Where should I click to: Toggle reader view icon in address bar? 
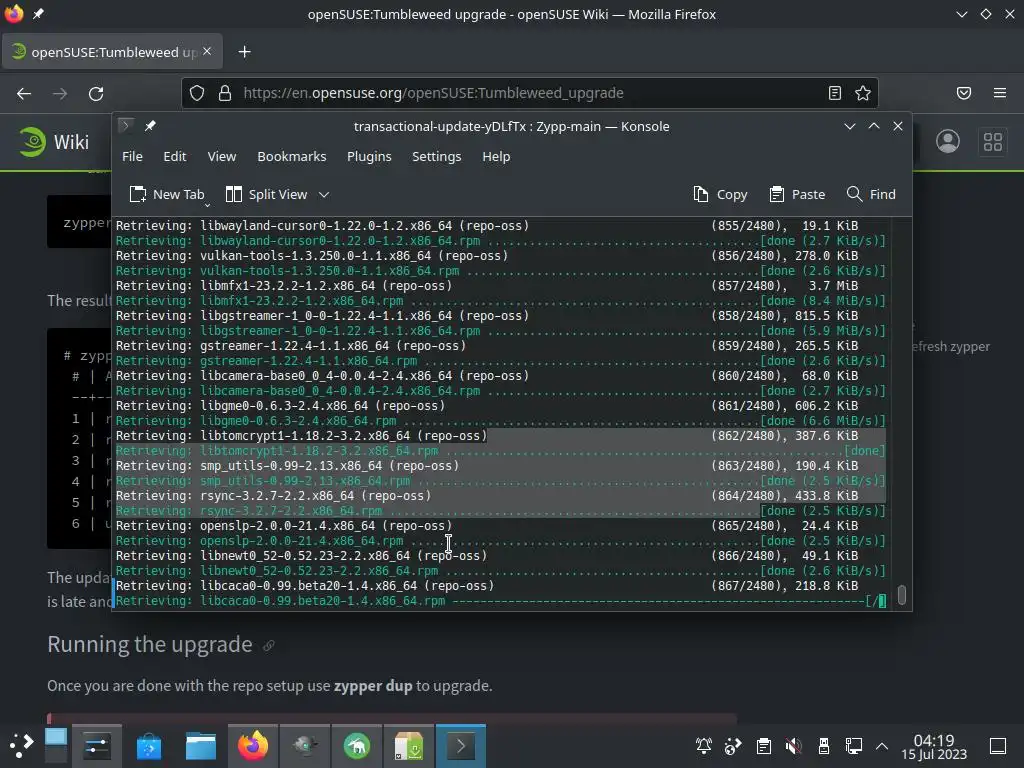pos(835,93)
